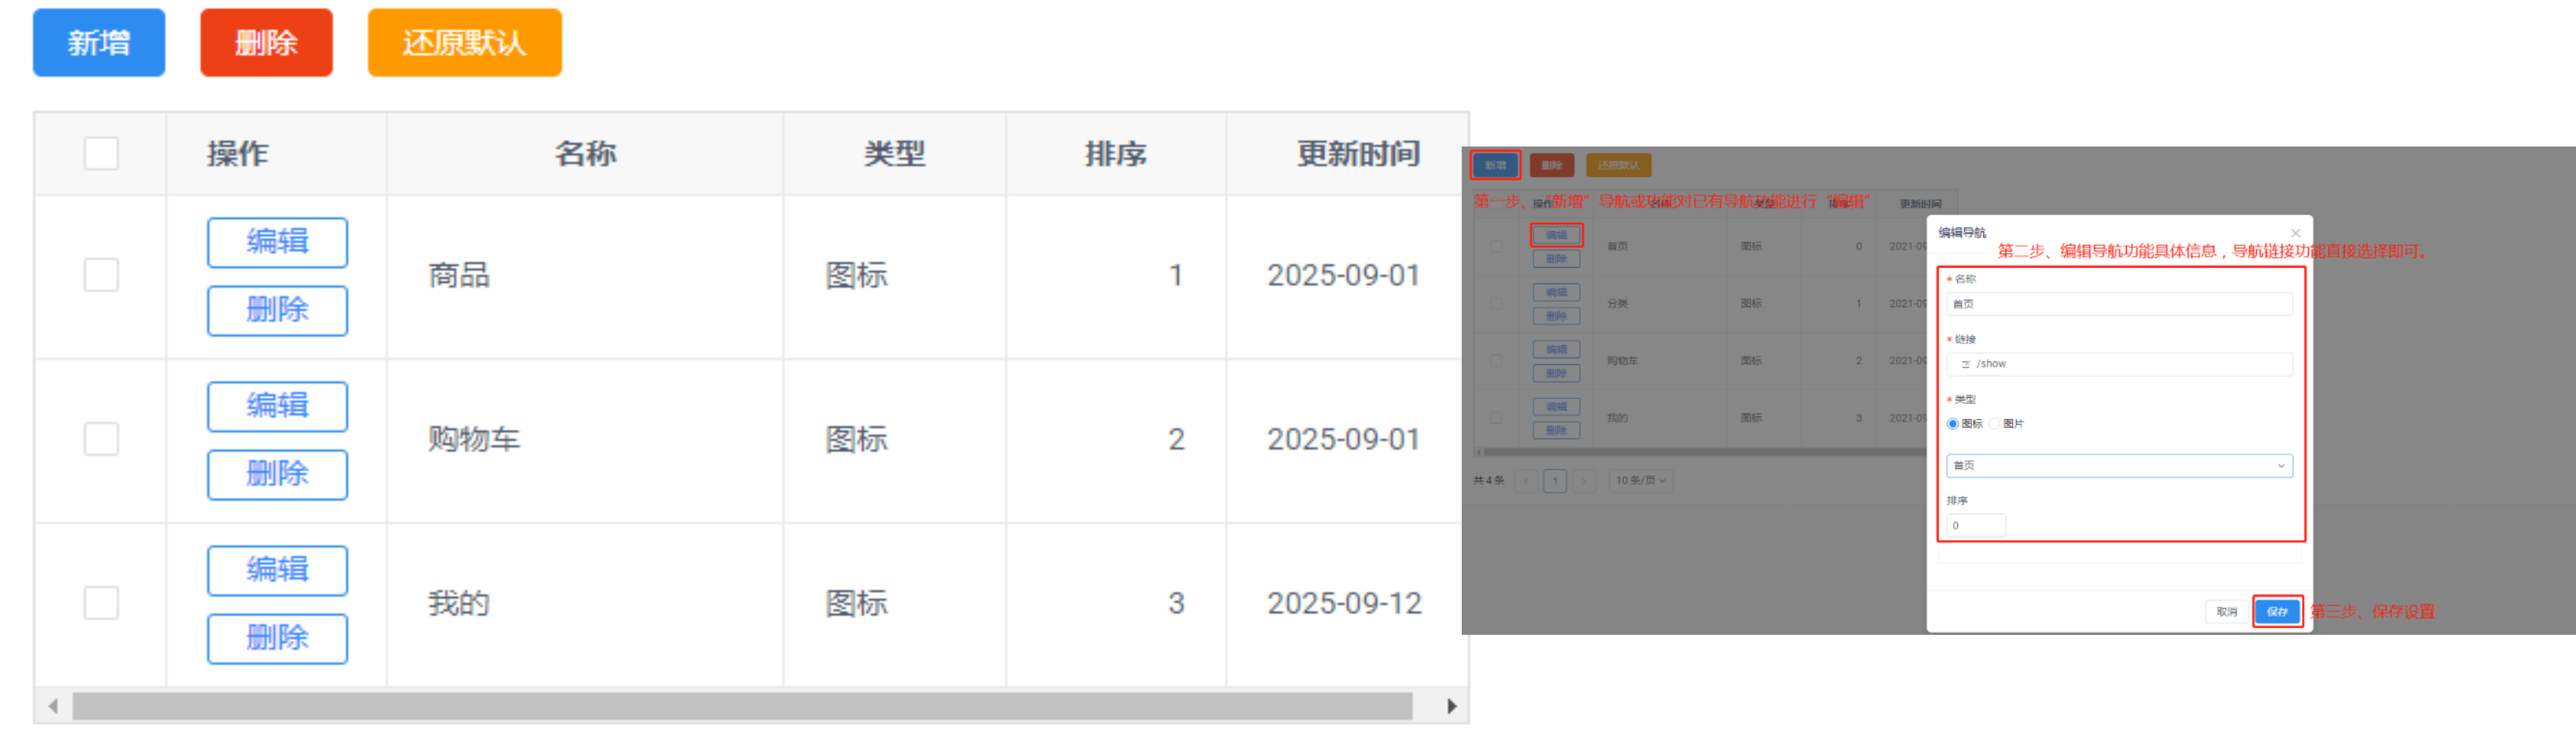Click the 排序 column header
2576x735 pixels.
1116,154
